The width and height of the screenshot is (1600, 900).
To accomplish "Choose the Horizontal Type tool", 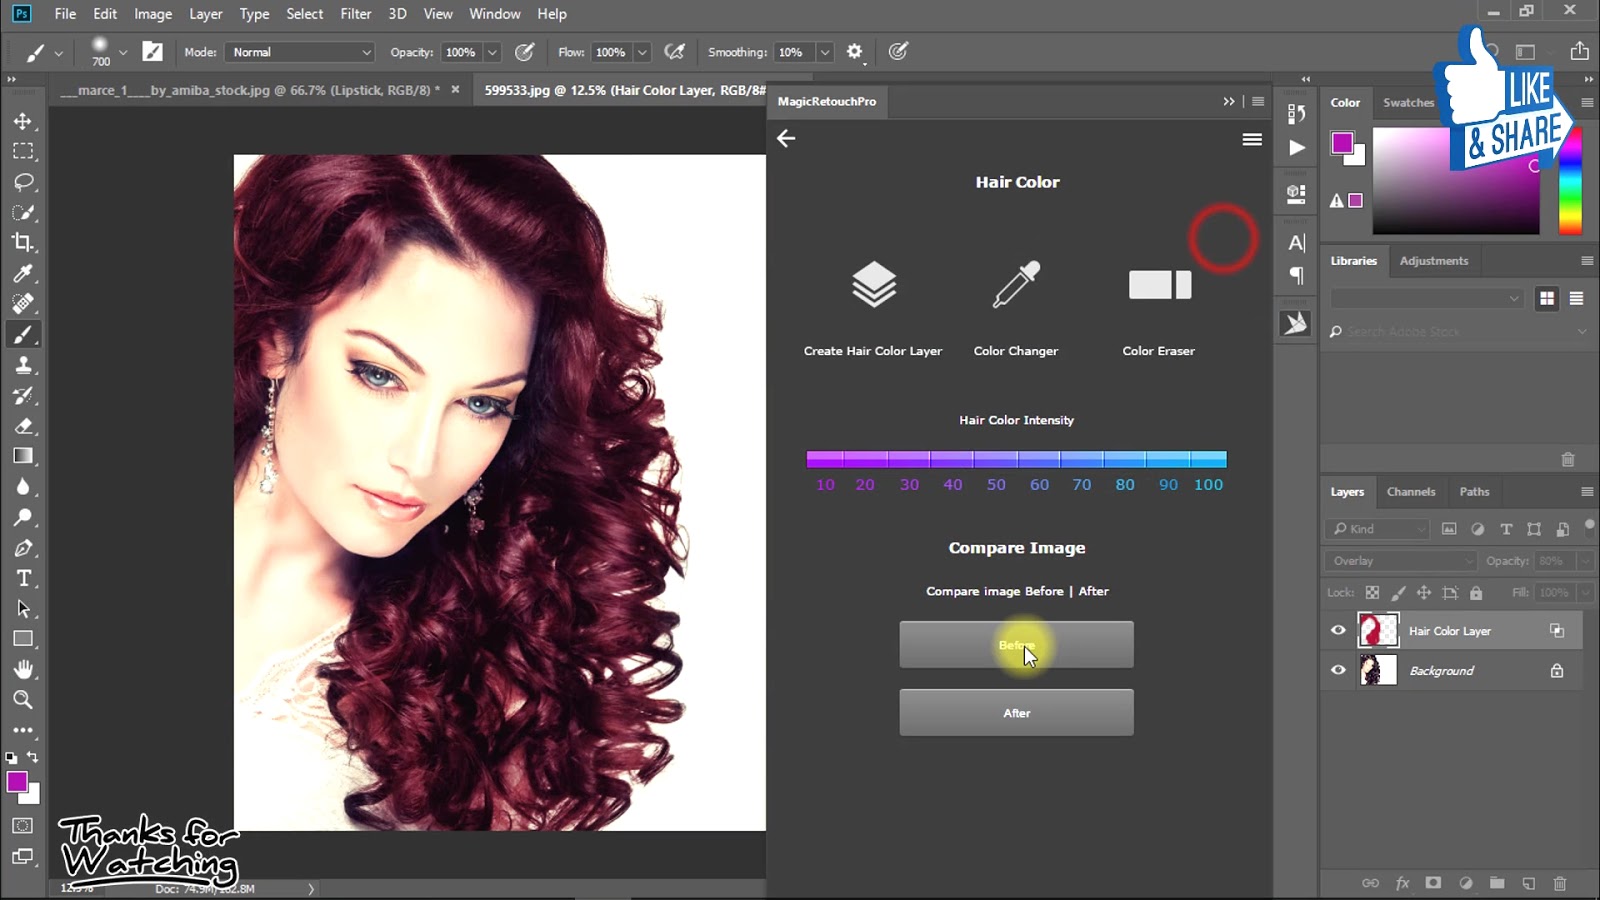I will point(23,578).
